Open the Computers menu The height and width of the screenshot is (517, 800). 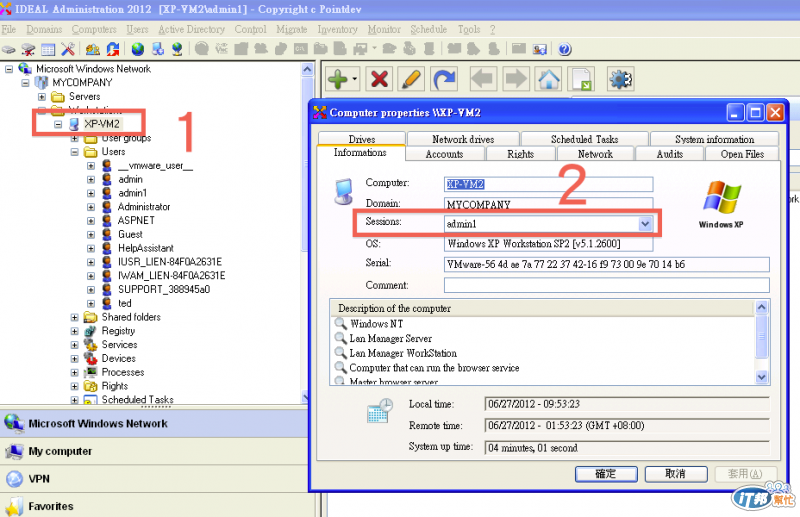(94, 30)
